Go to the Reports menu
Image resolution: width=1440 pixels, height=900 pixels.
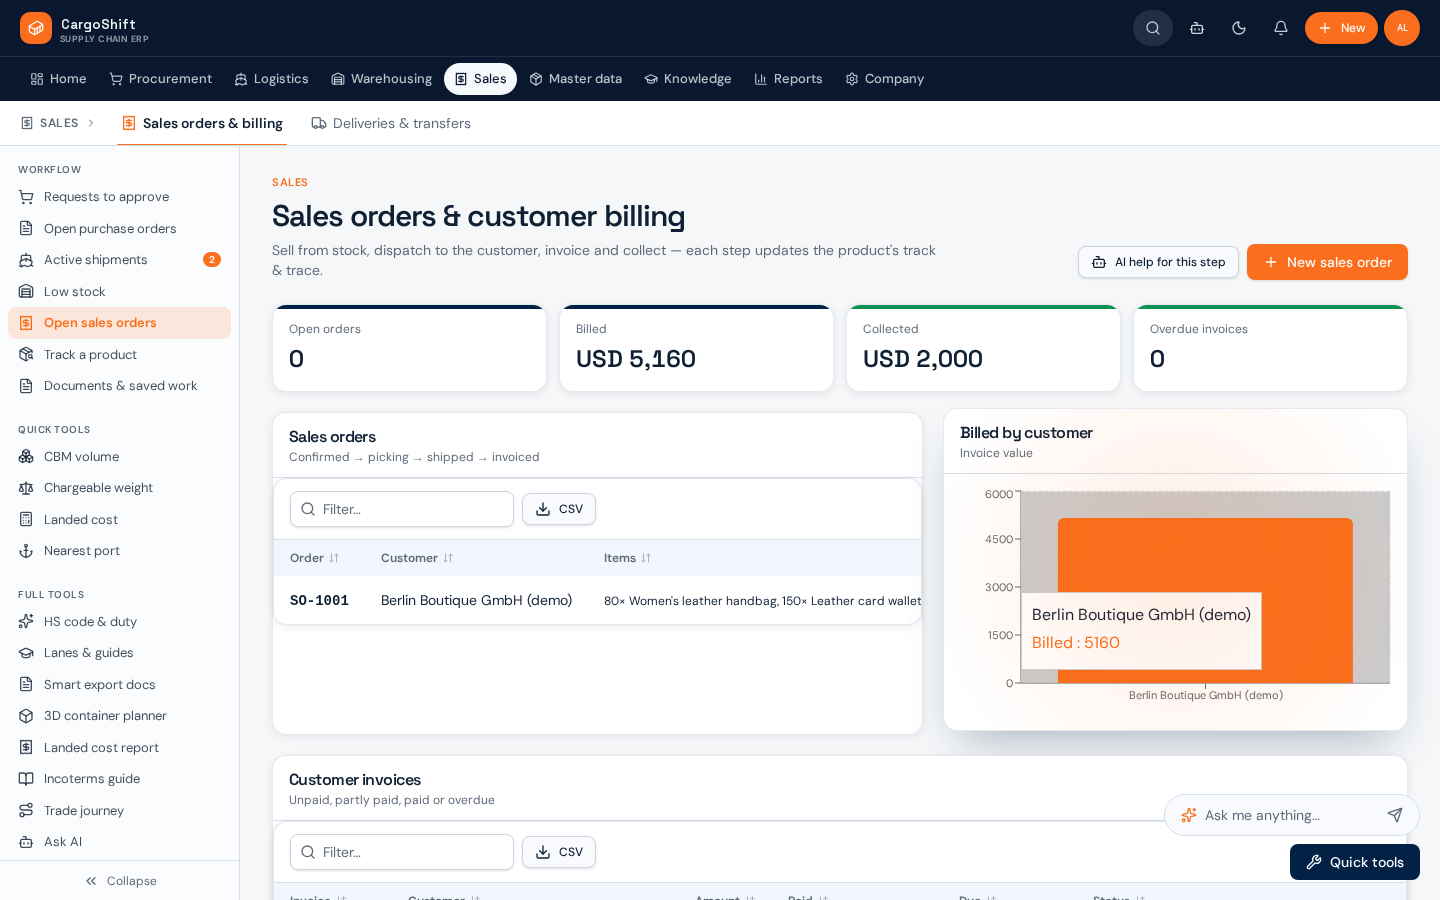788,79
